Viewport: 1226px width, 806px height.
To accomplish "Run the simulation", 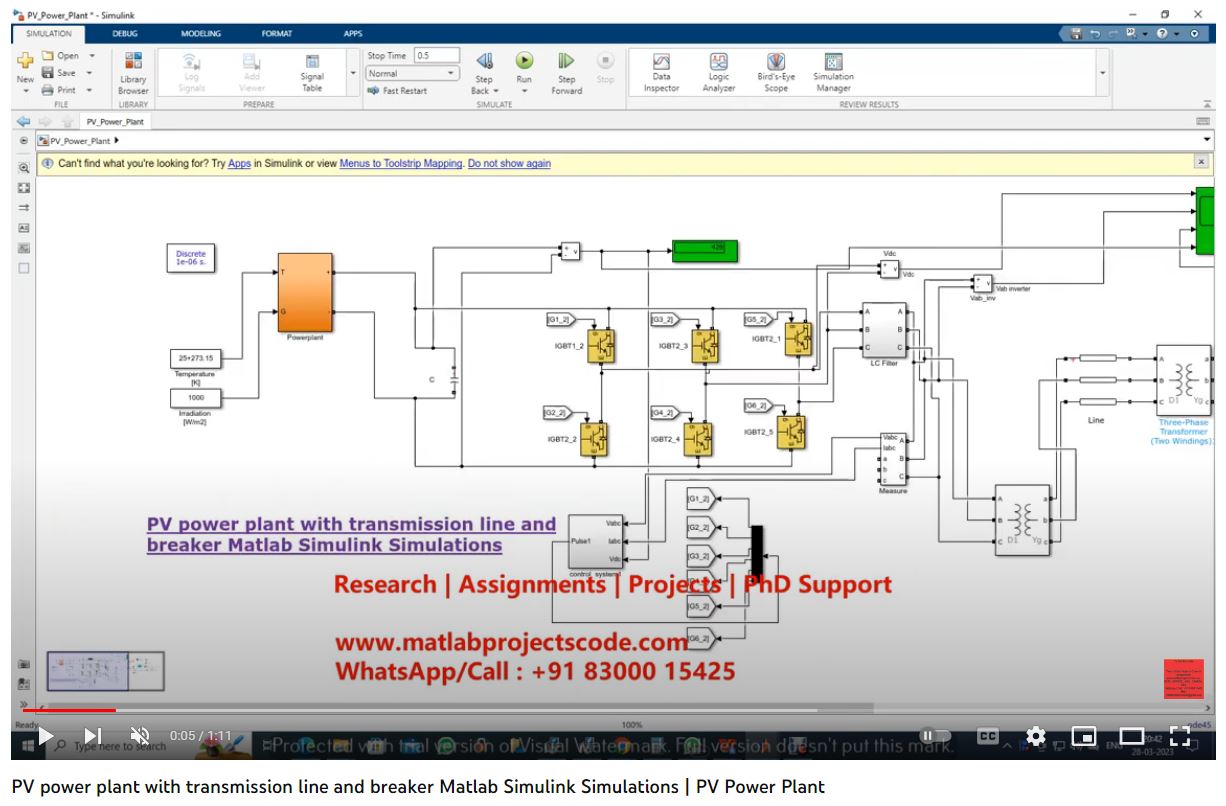I will click(x=526, y=63).
